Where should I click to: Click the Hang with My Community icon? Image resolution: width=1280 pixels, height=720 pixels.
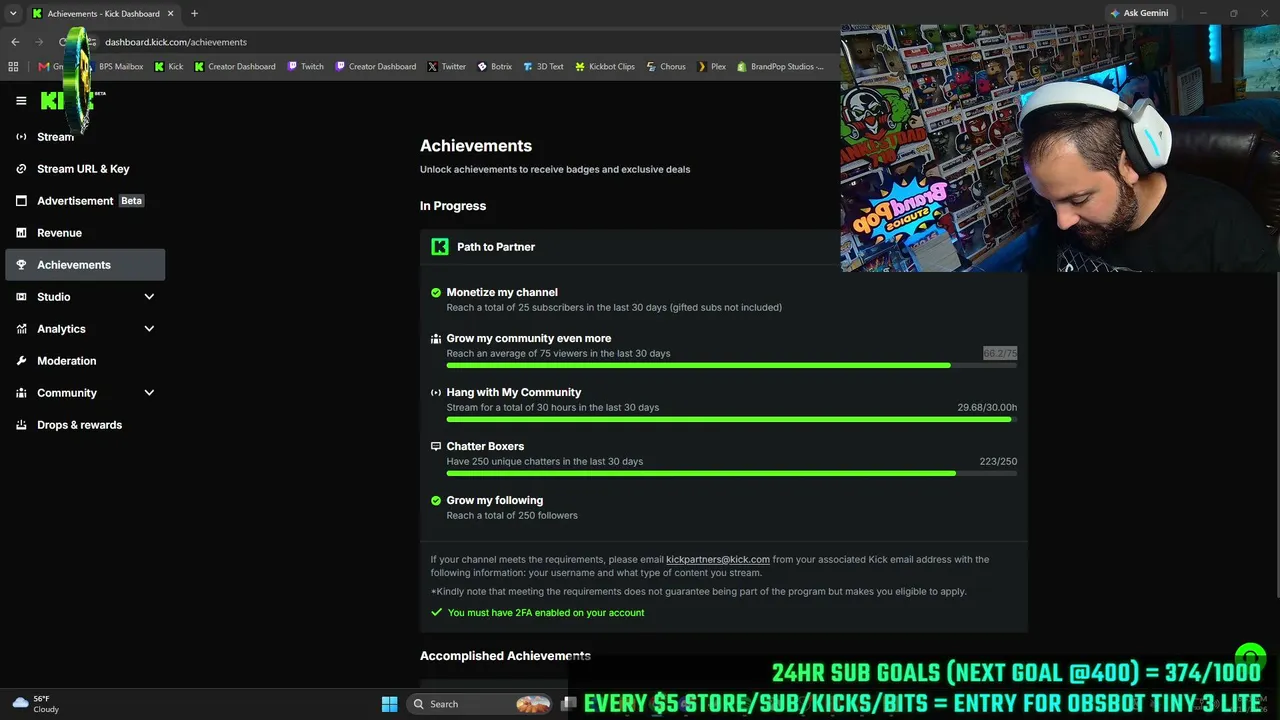click(x=436, y=393)
